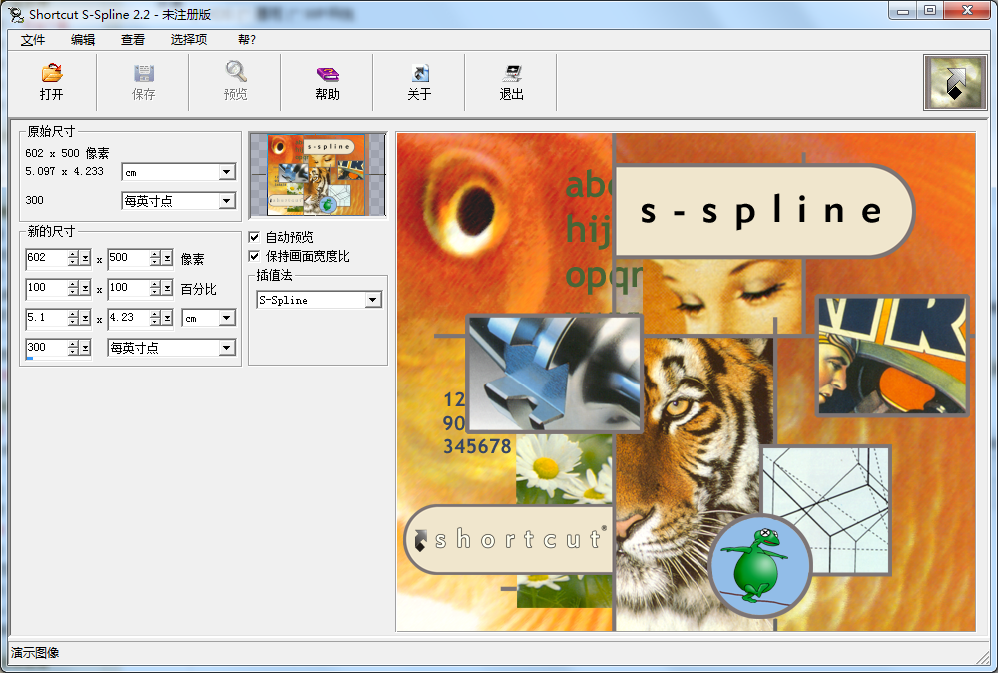
Task: Click the Open (打开) folder icon
Action: [52, 73]
